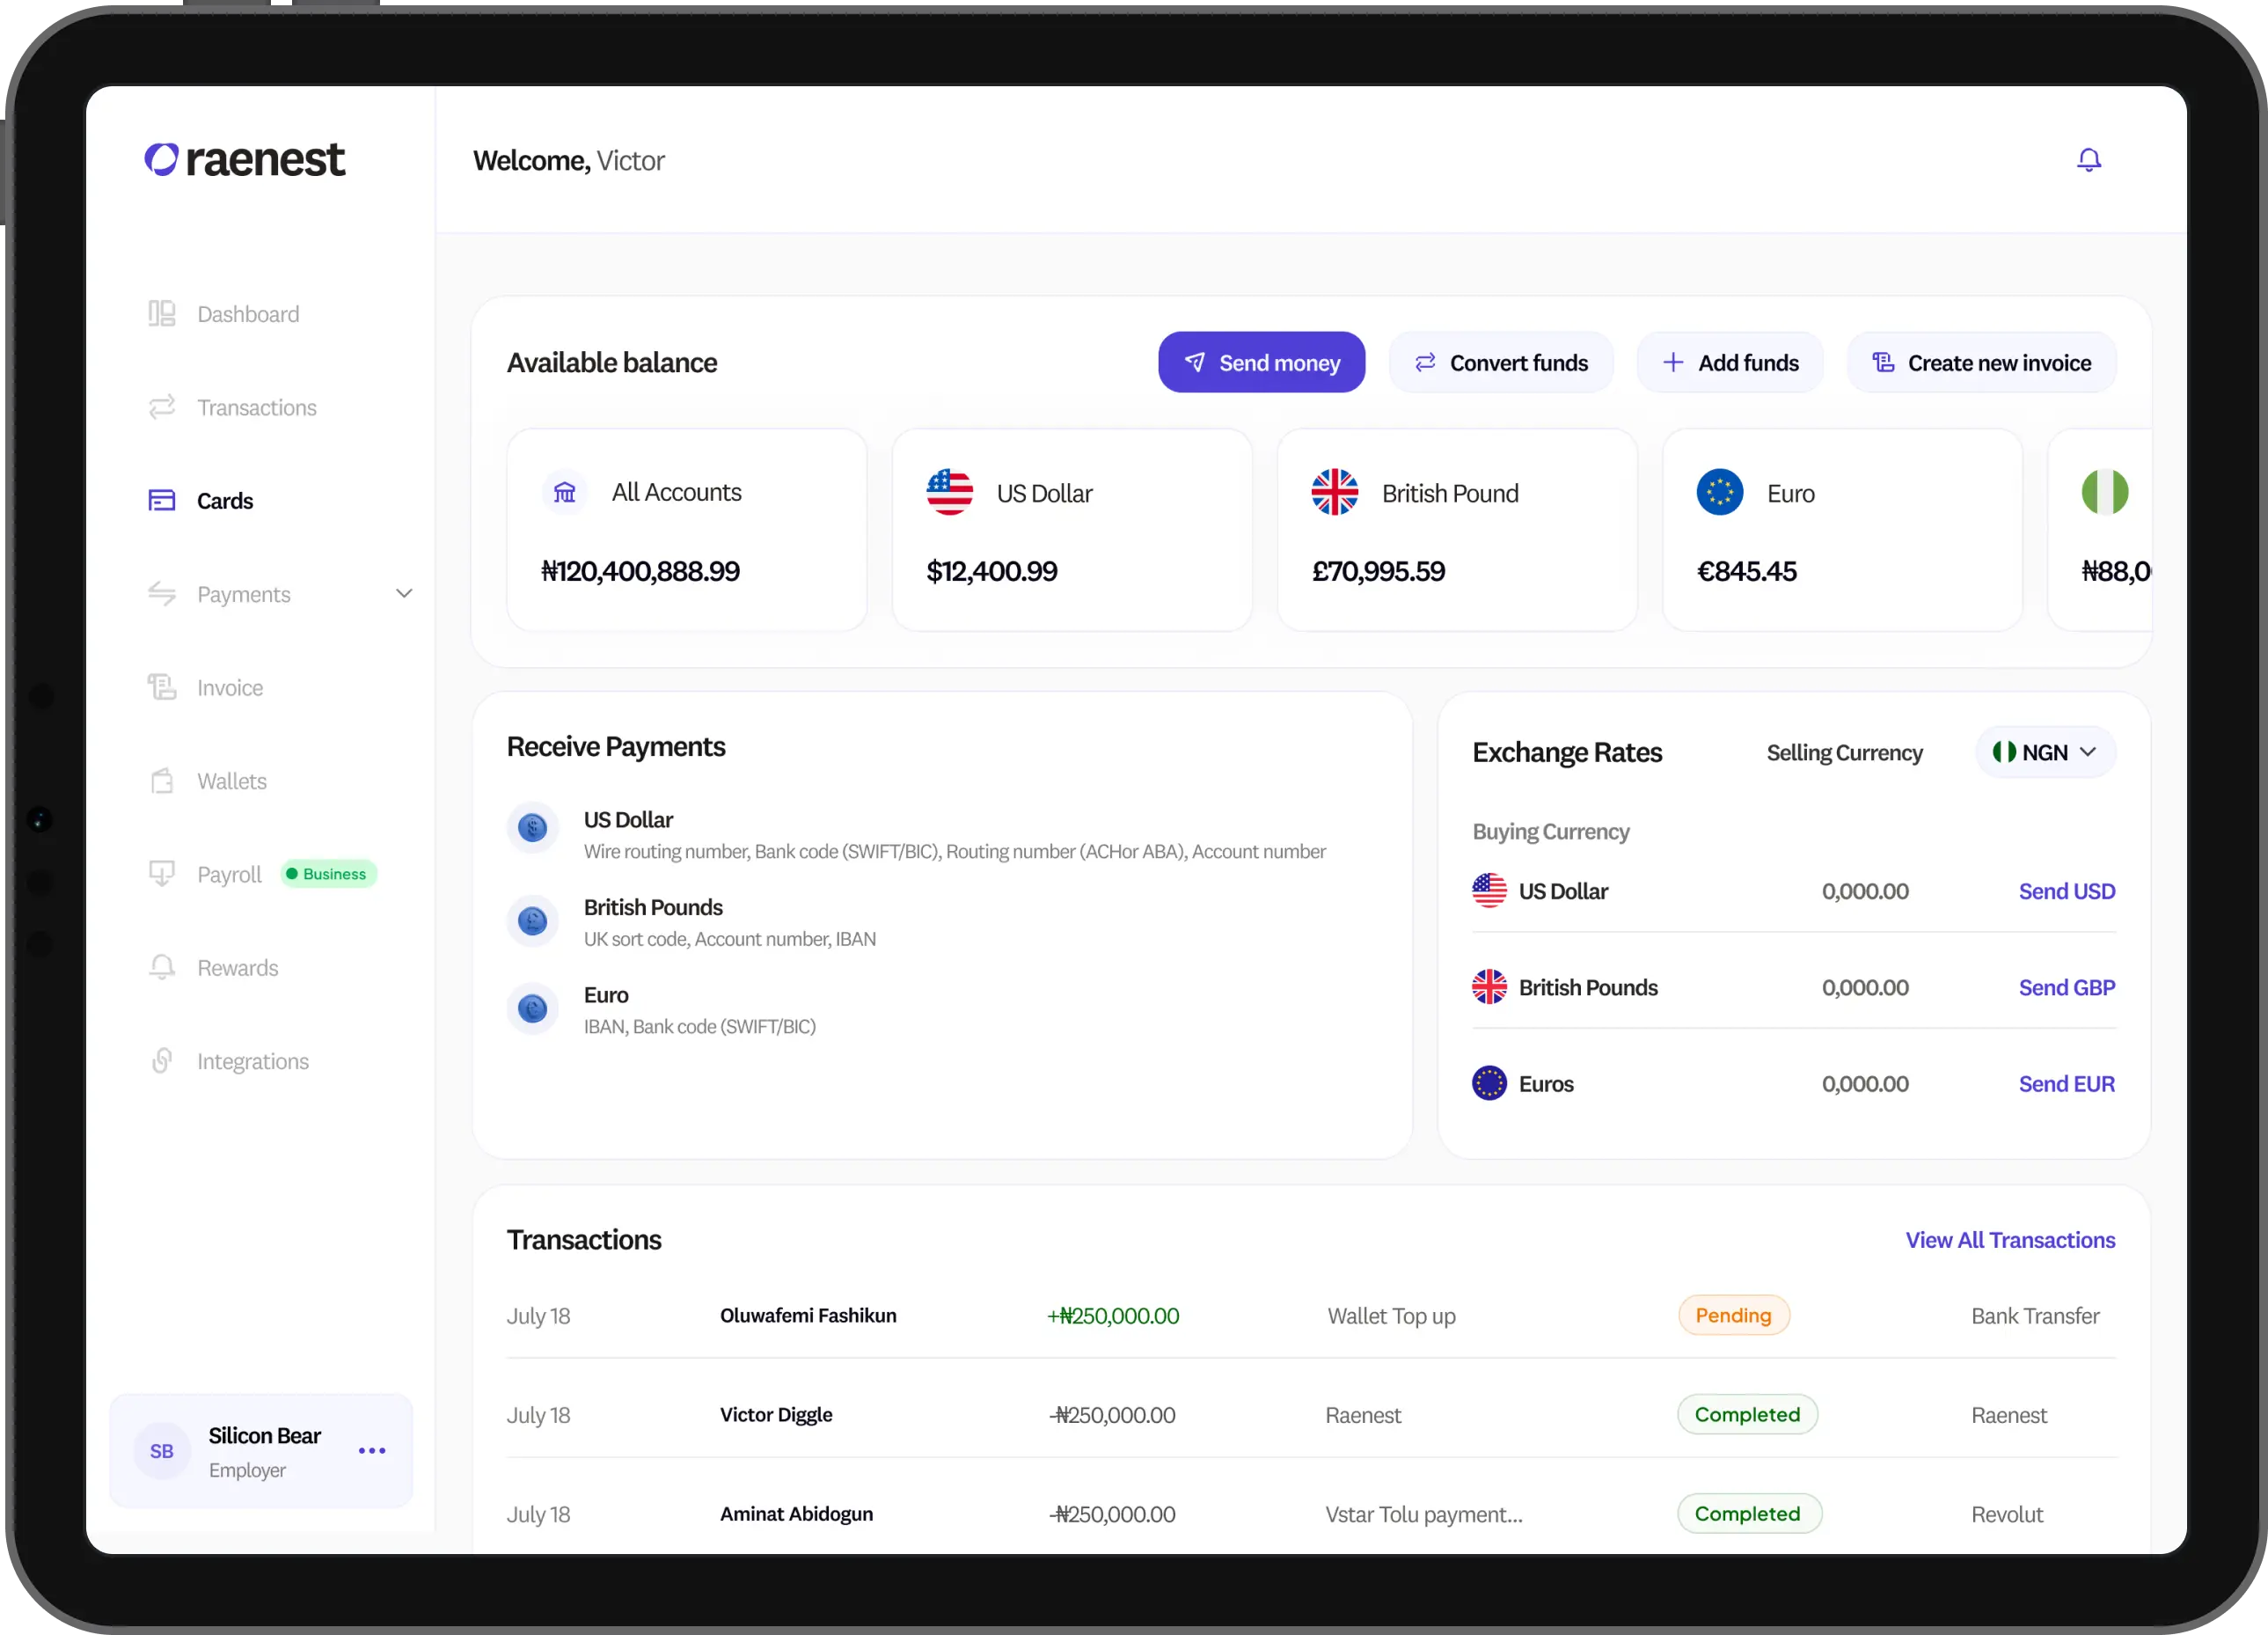
Task: Open the Invoice menu item
Action: tap(230, 688)
